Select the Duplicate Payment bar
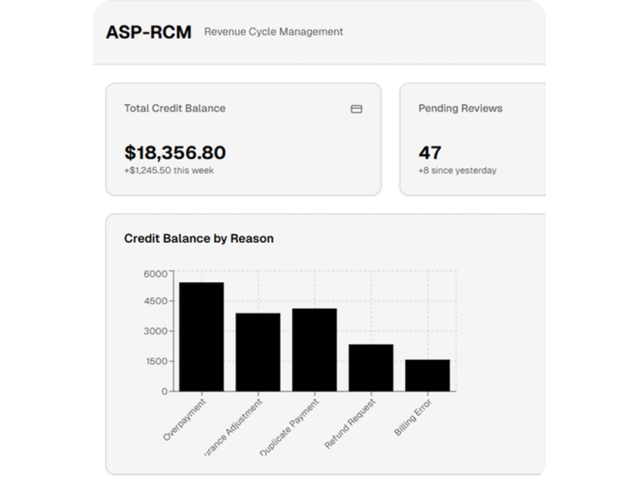 [x=314, y=349]
